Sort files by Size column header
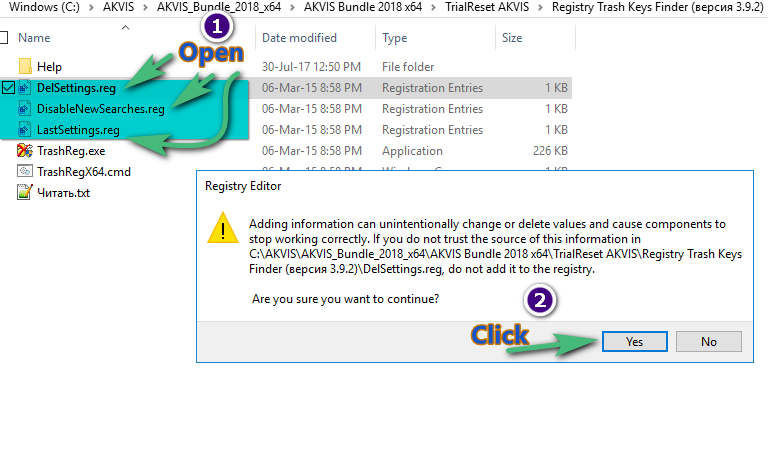The image size is (768, 463). point(512,38)
